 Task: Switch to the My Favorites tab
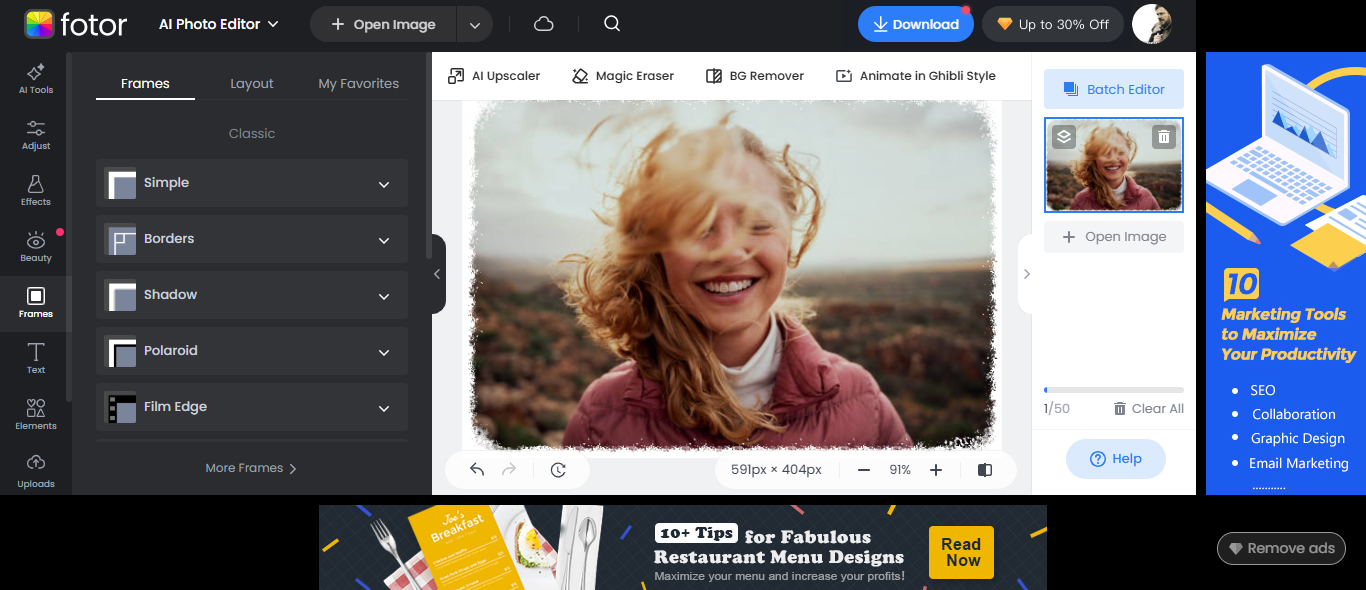(x=358, y=83)
